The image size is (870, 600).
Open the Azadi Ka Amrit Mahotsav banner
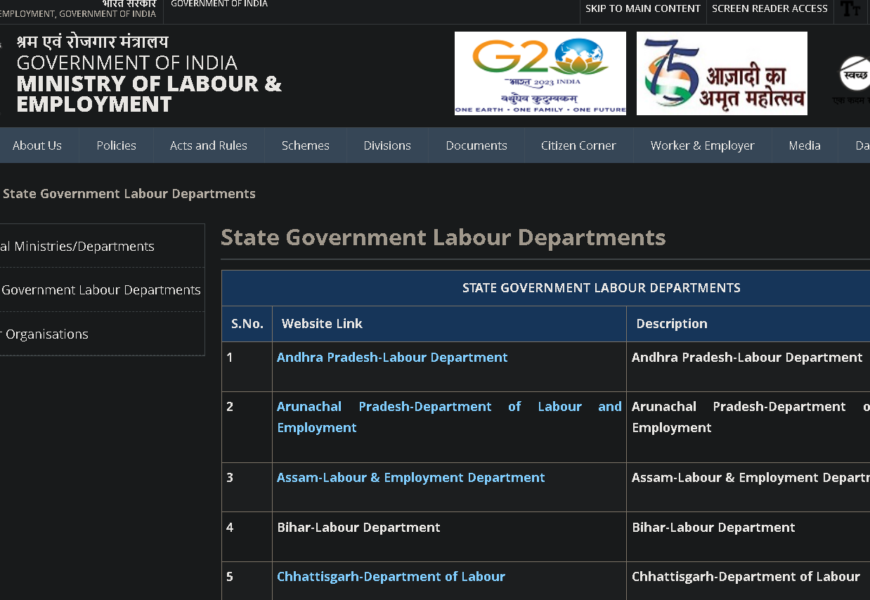tap(721, 73)
